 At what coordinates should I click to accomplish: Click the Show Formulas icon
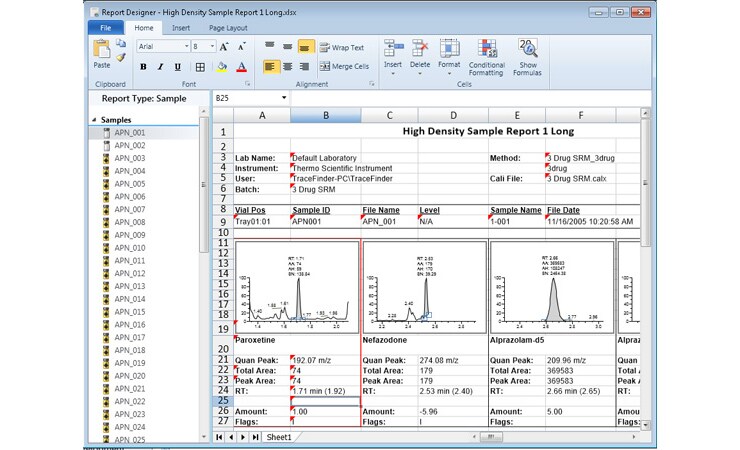pyautogui.click(x=527, y=56)
